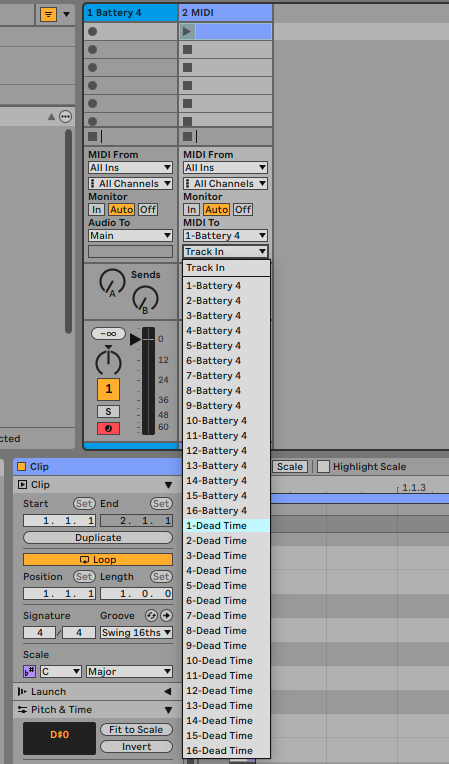This screenshot has height=764, width=449.
Task: Choose 1-Dead Time from the channel list
Action: coord(226,526)
